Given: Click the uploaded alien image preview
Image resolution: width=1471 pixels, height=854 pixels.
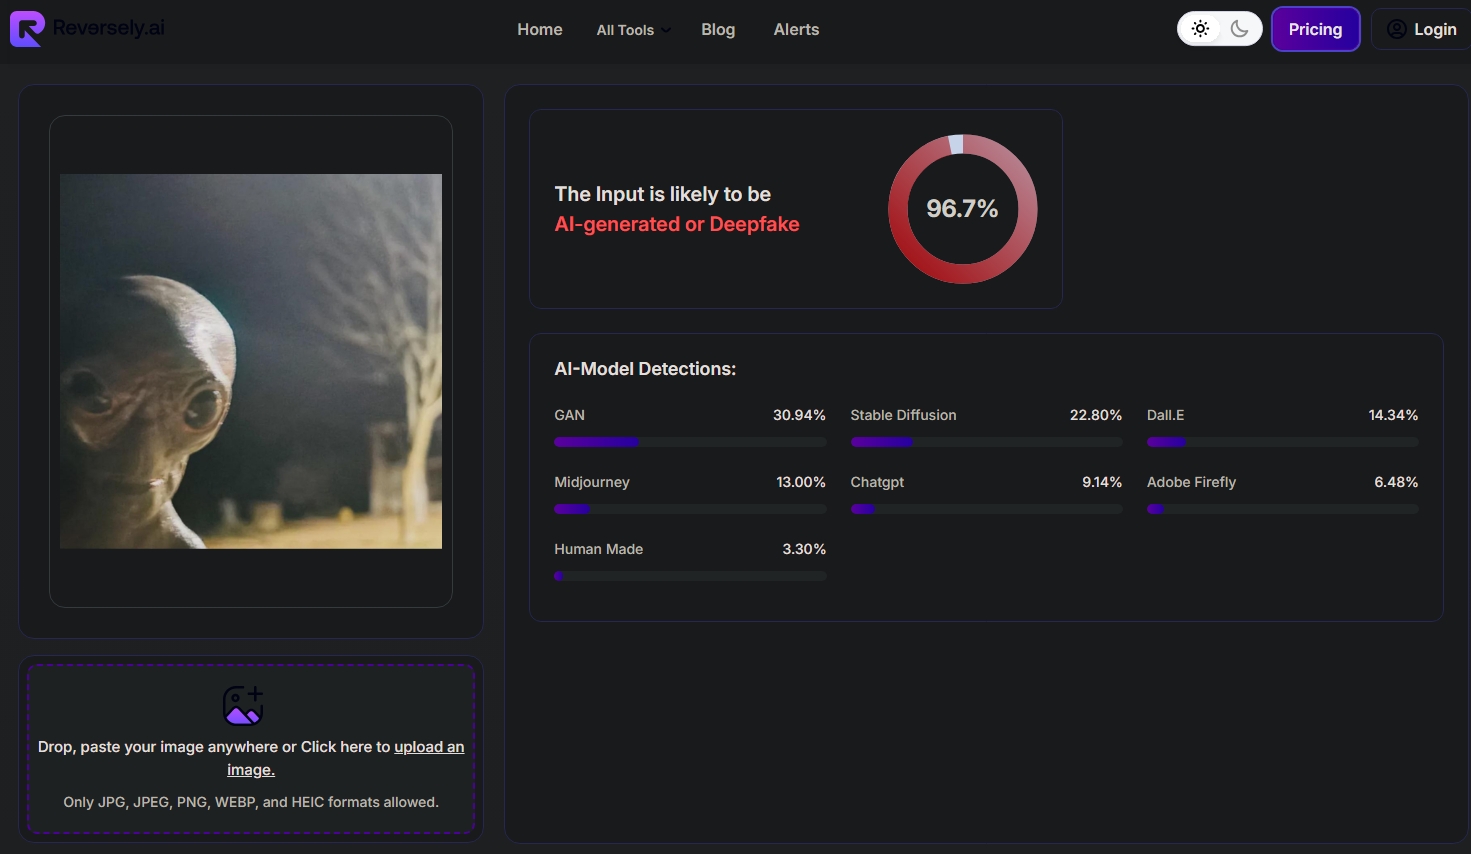Looking at the screenshot, I should tap(251, 361).
